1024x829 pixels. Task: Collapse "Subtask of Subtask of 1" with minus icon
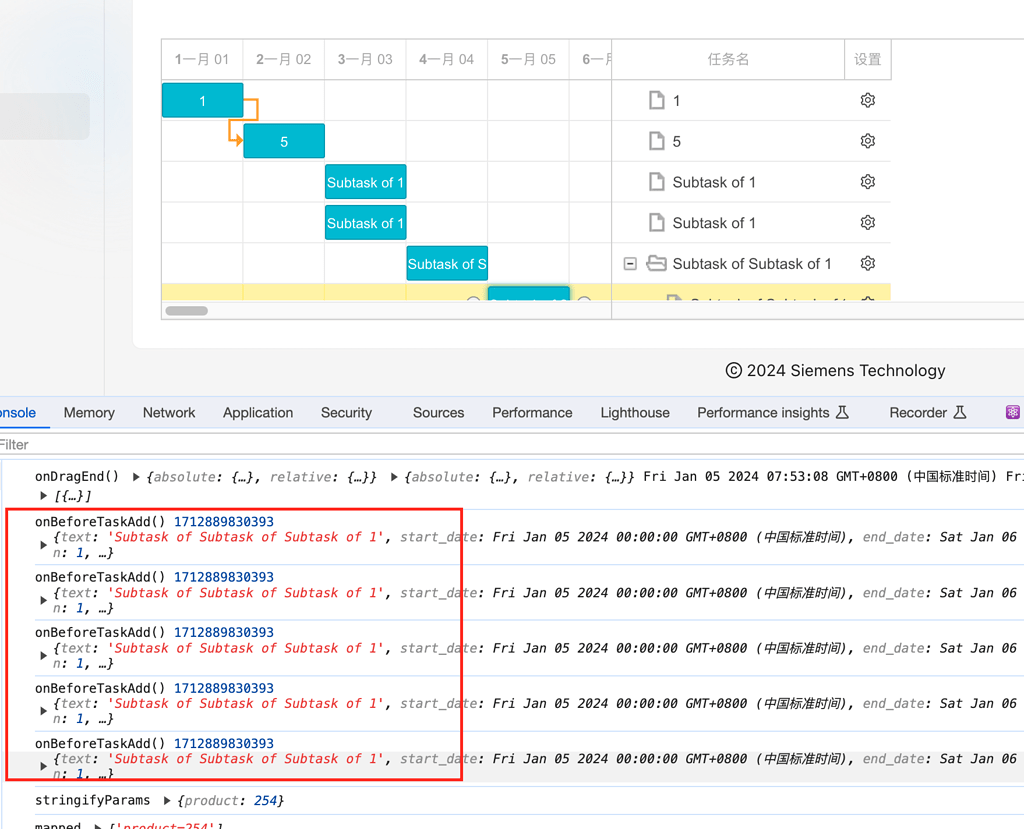(x=630, y=263)
